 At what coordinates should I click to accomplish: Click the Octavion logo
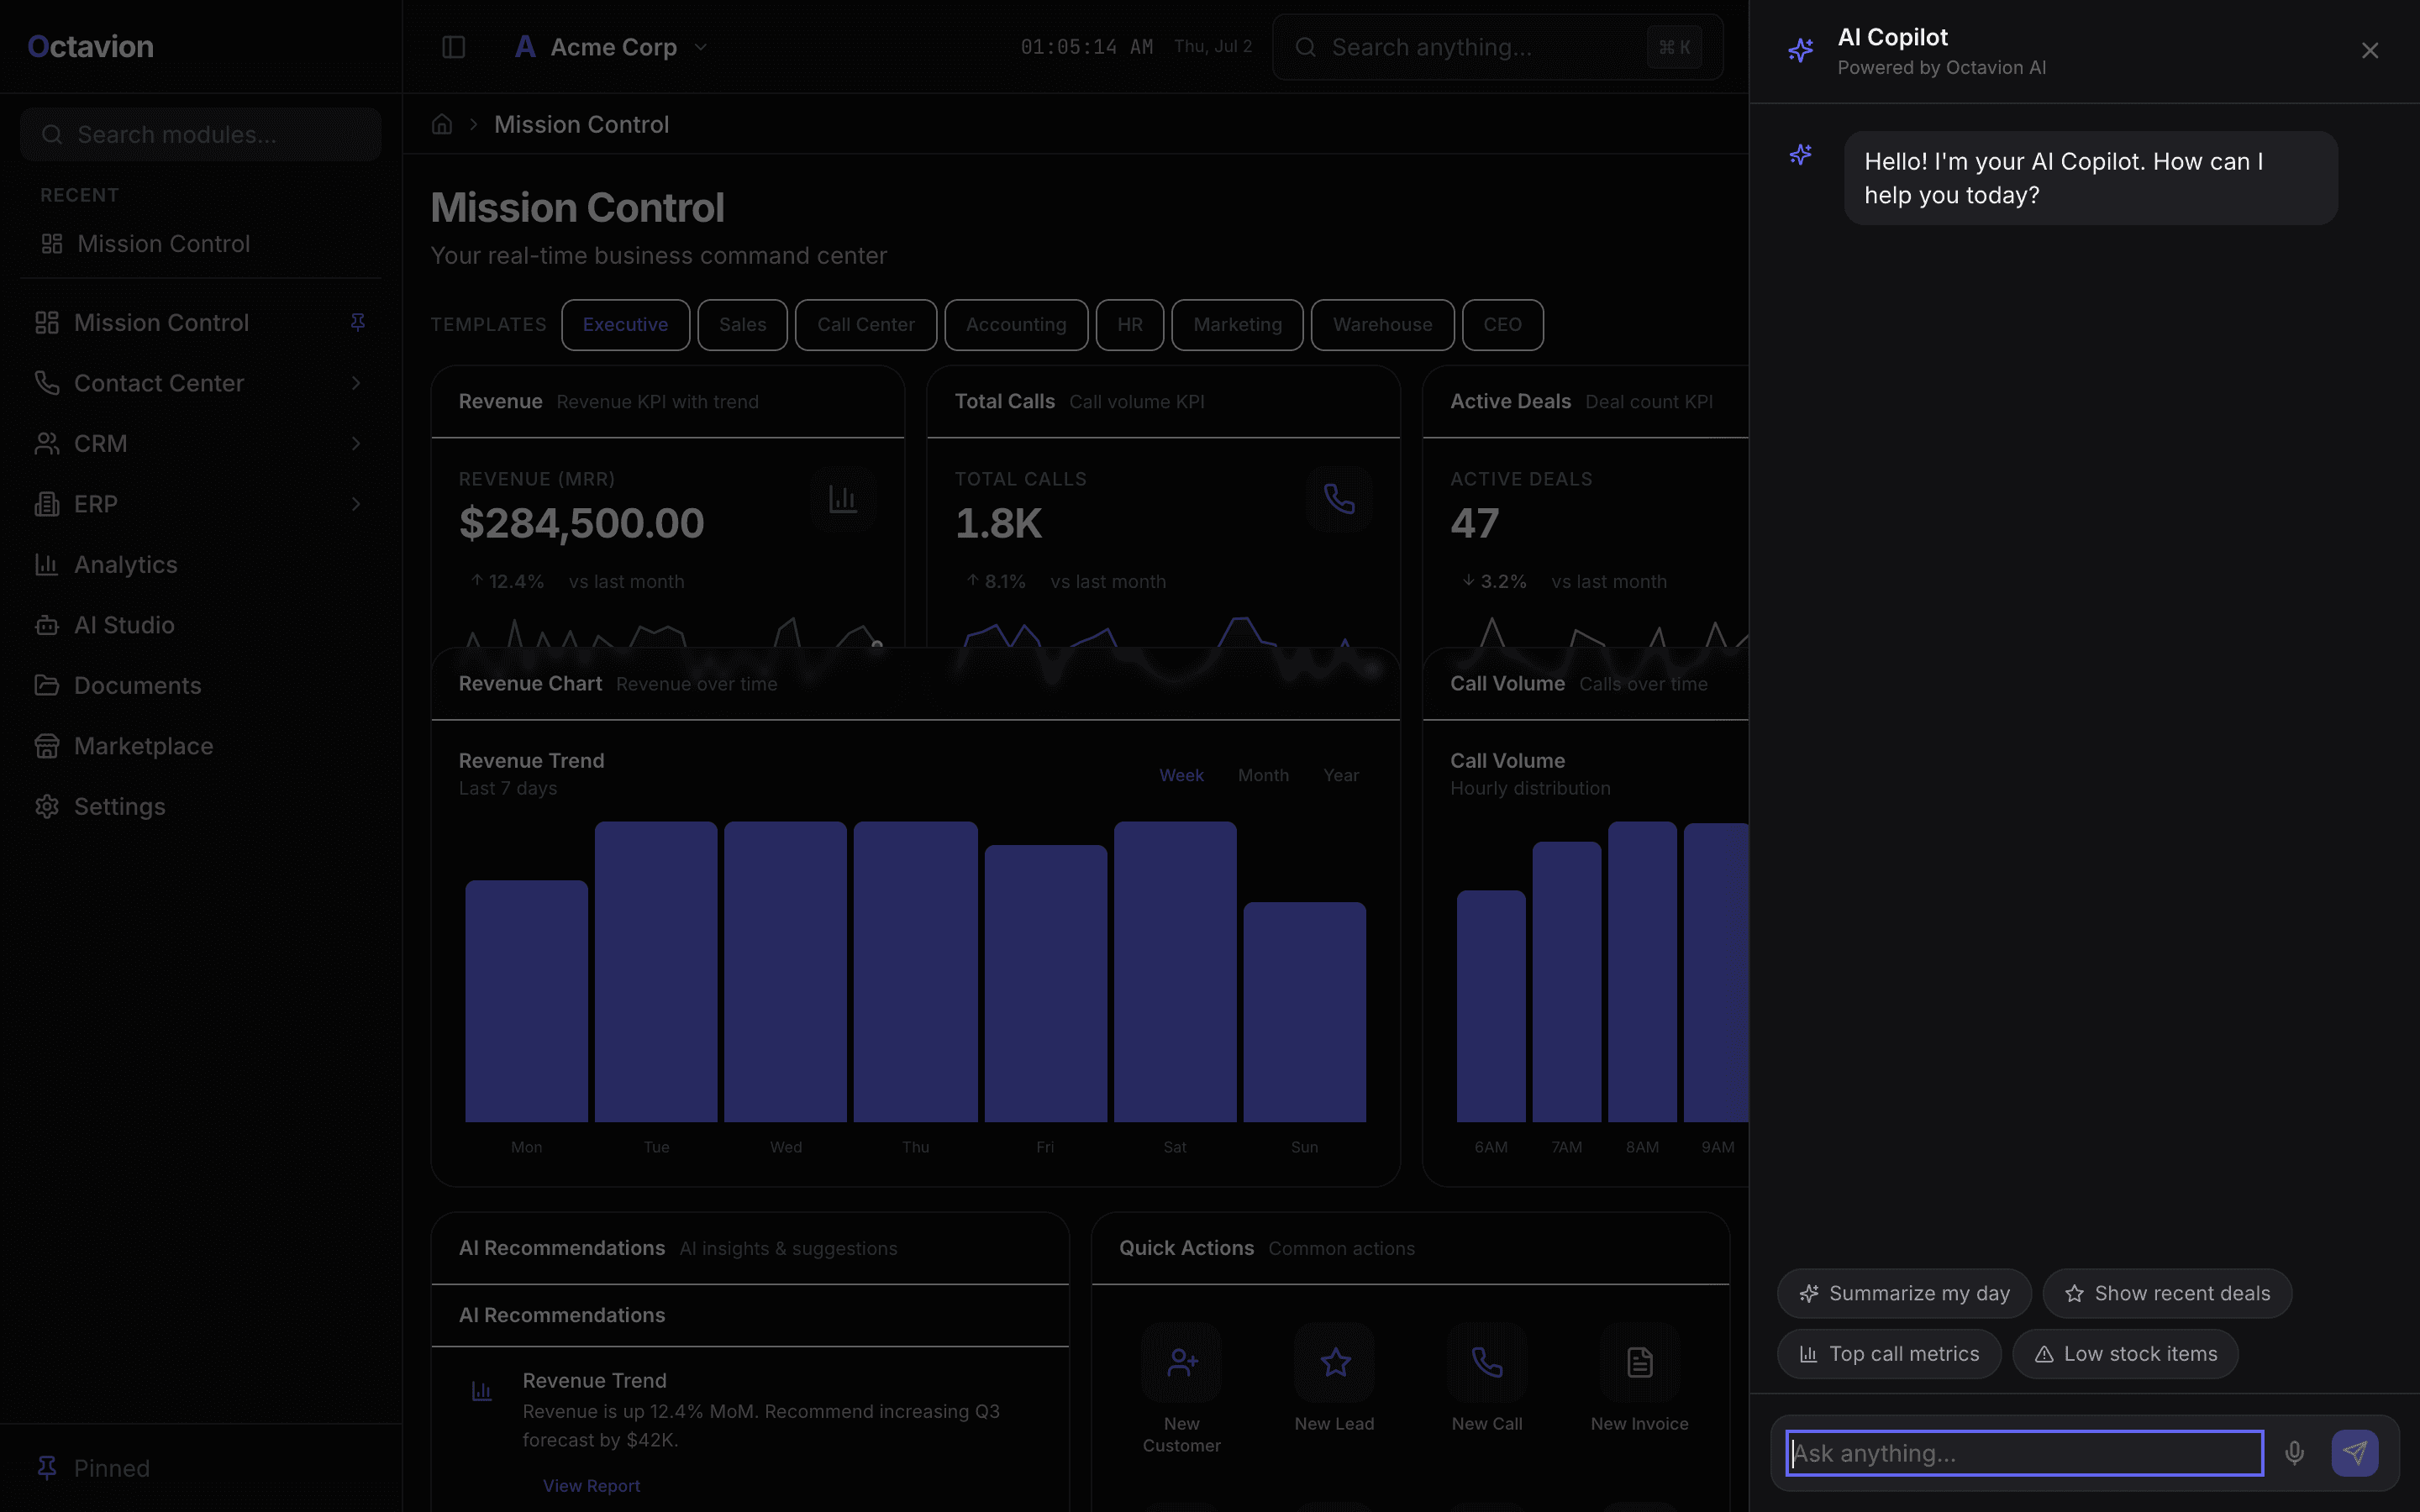click(91, 46)
